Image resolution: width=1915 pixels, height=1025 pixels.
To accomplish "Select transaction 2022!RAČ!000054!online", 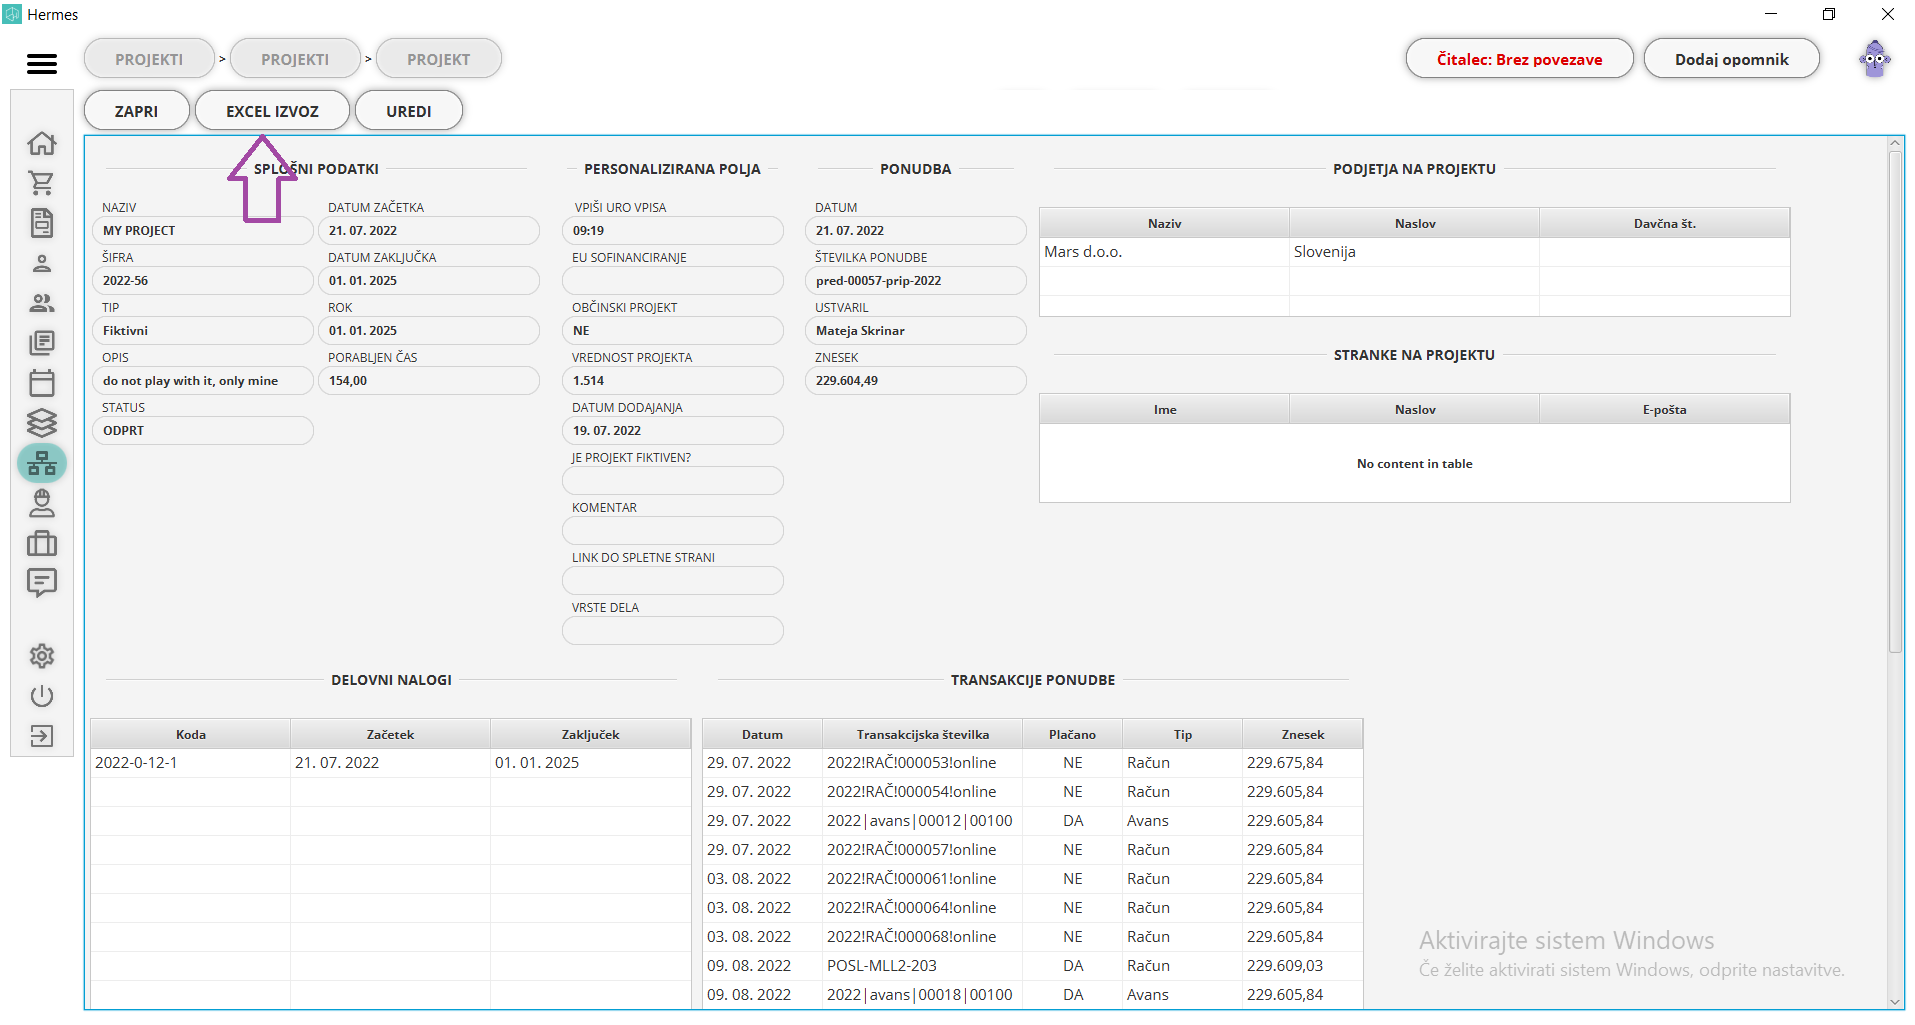I will coord(1032,792).
